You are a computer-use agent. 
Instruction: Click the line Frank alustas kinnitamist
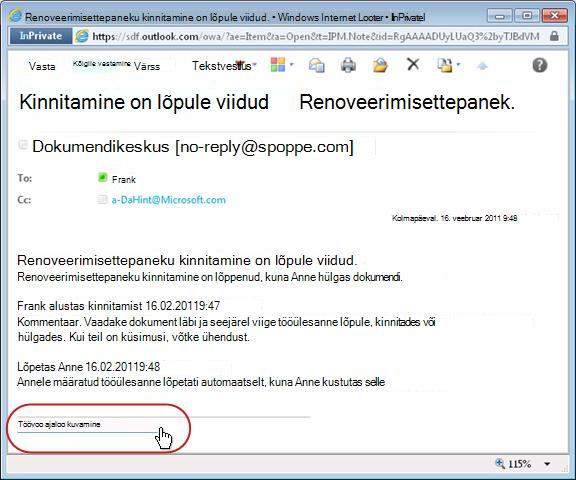119,306
